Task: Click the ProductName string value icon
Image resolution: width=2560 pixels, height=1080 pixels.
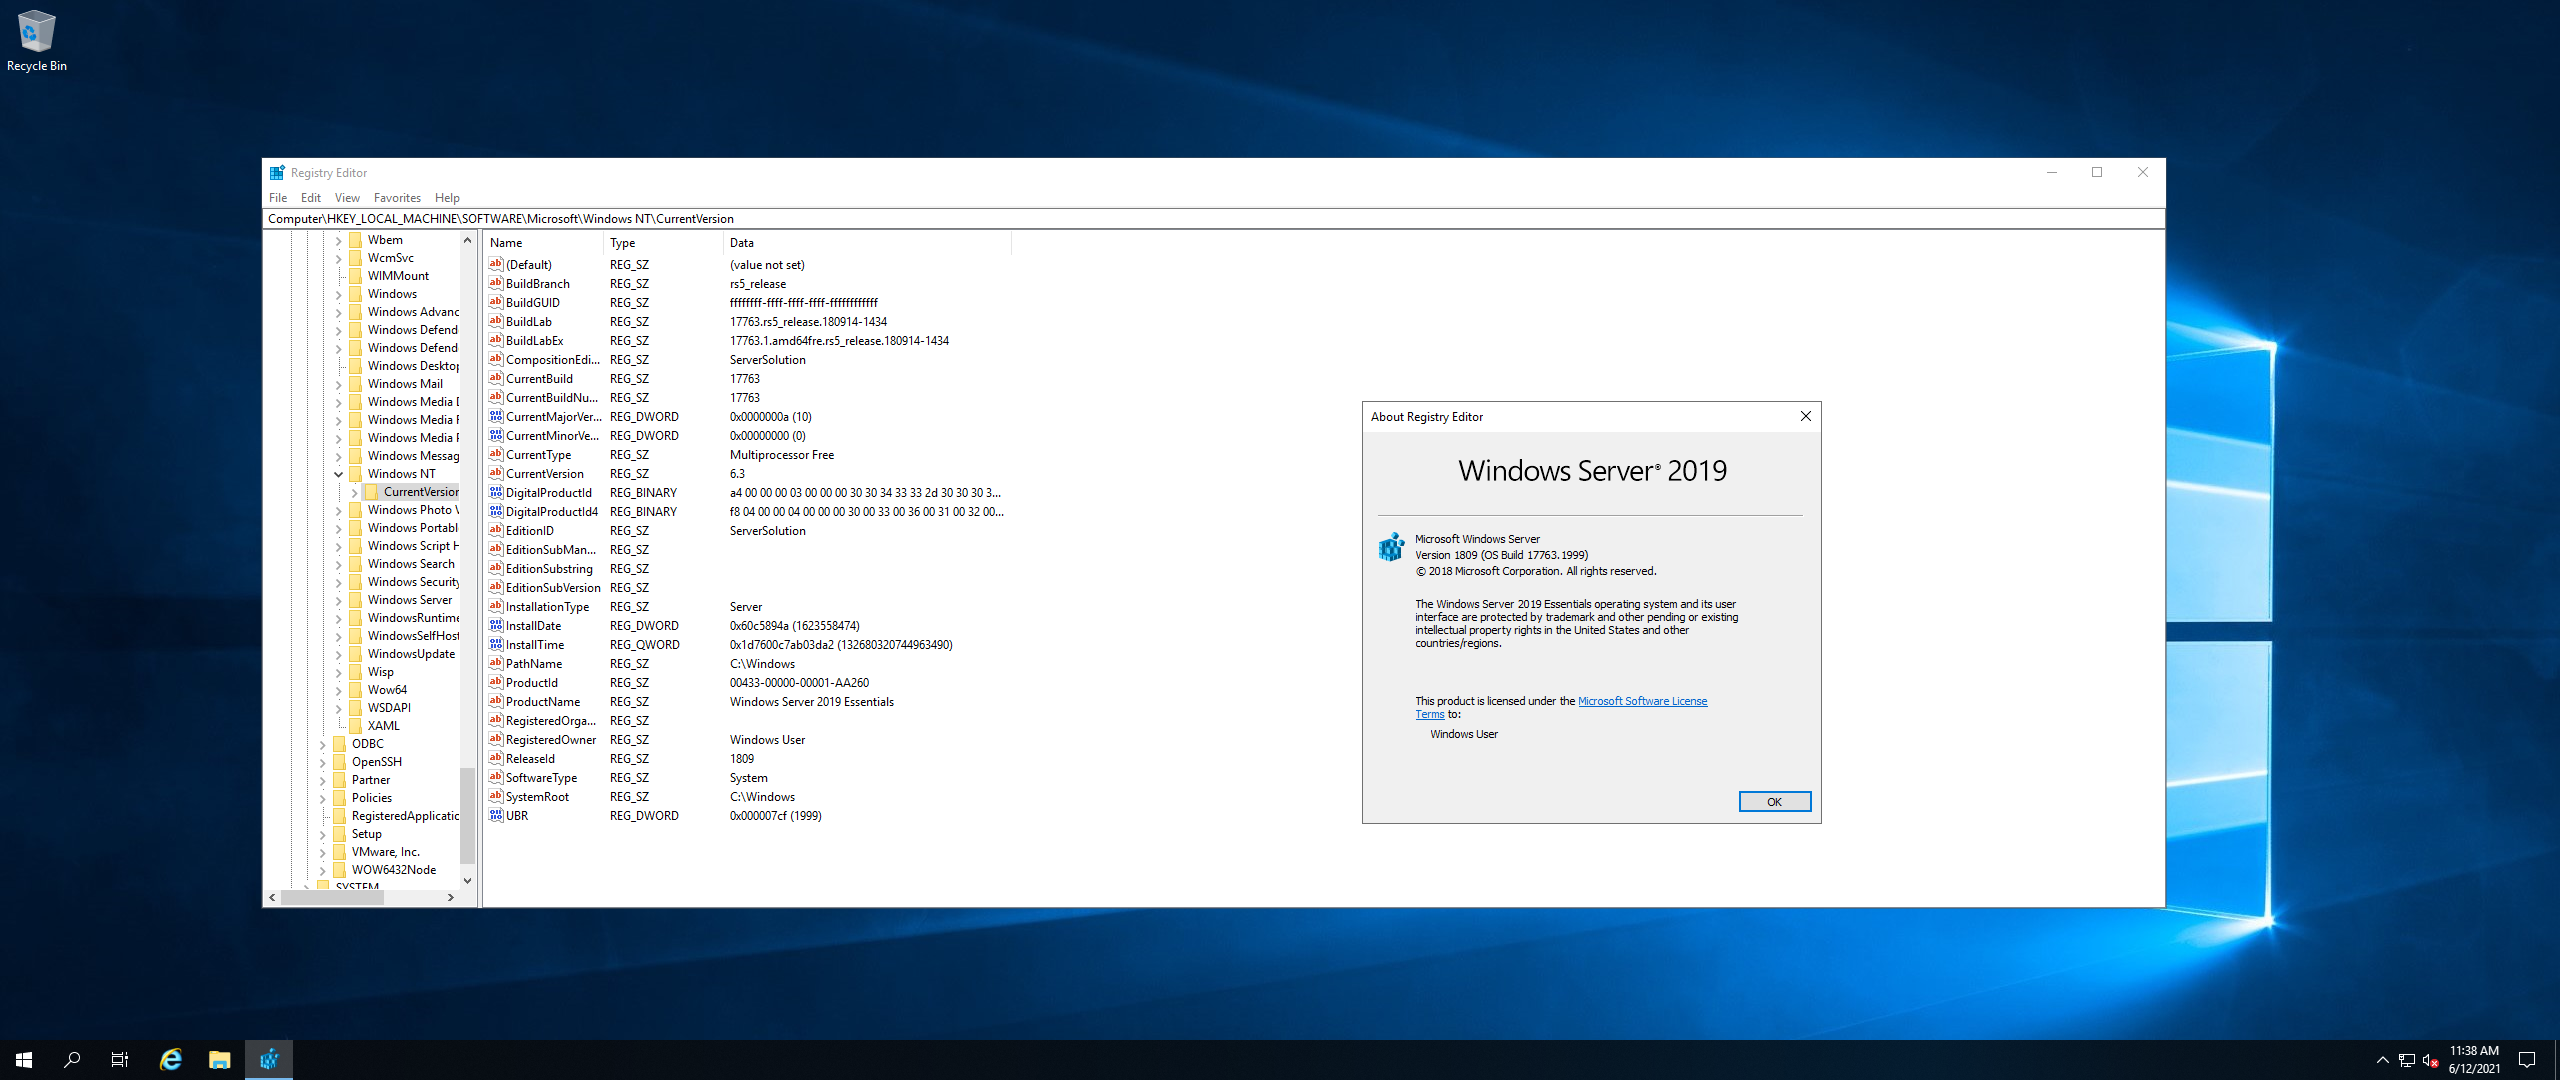Action: click(x=495, y=702)
